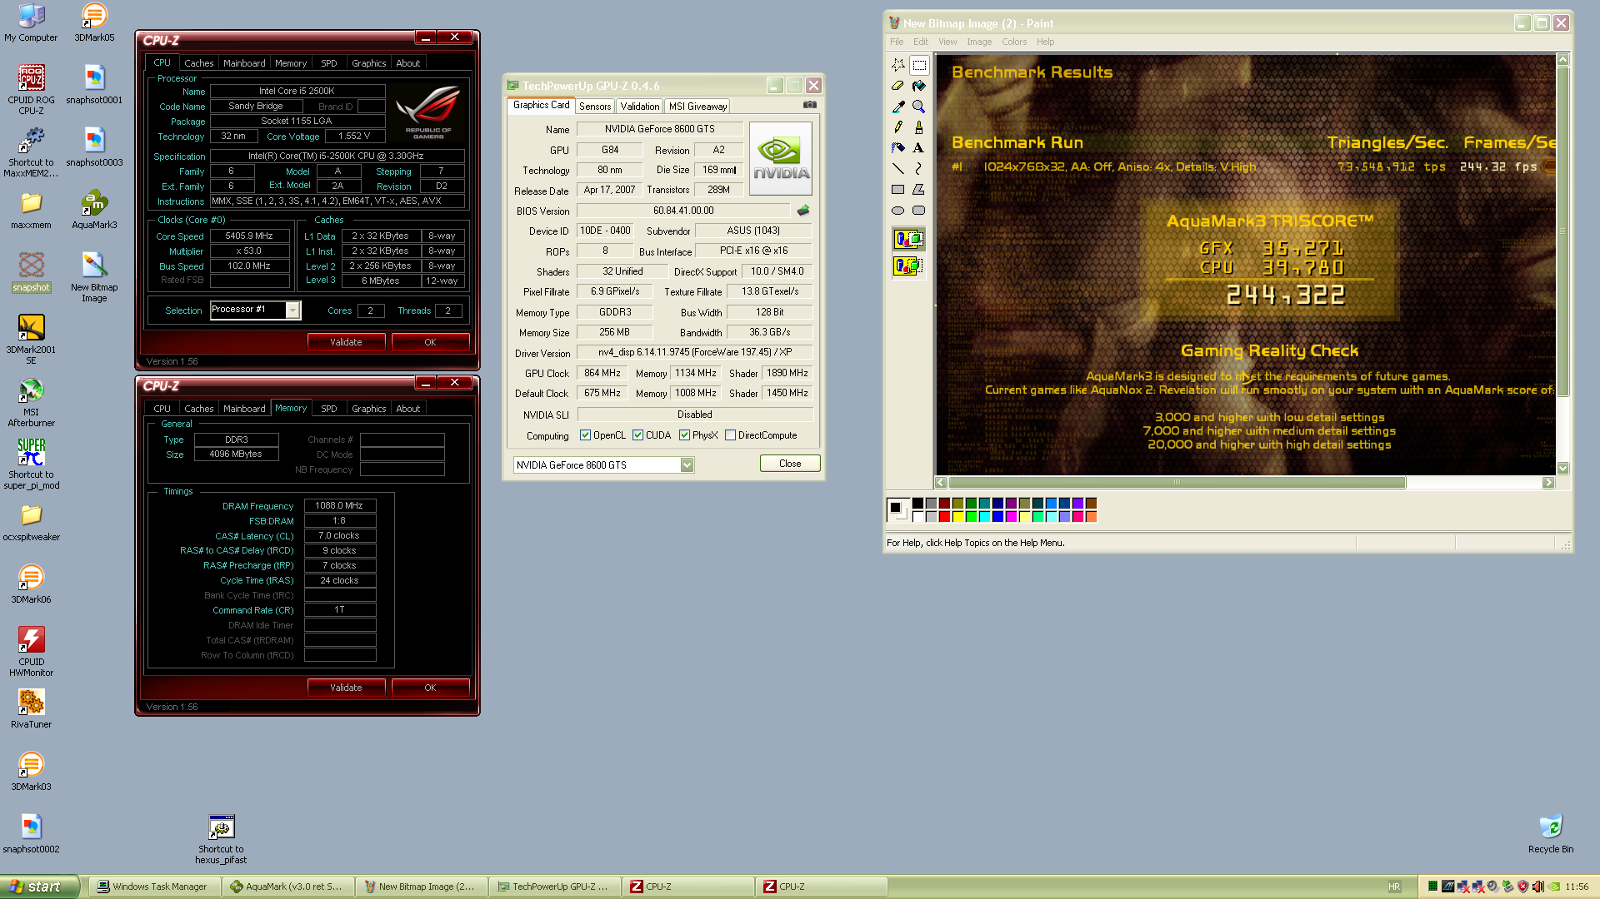This screenshot has width=1600, height=899.
Task: Open the RivaTuner desktop icon
Action: [31, 709]
